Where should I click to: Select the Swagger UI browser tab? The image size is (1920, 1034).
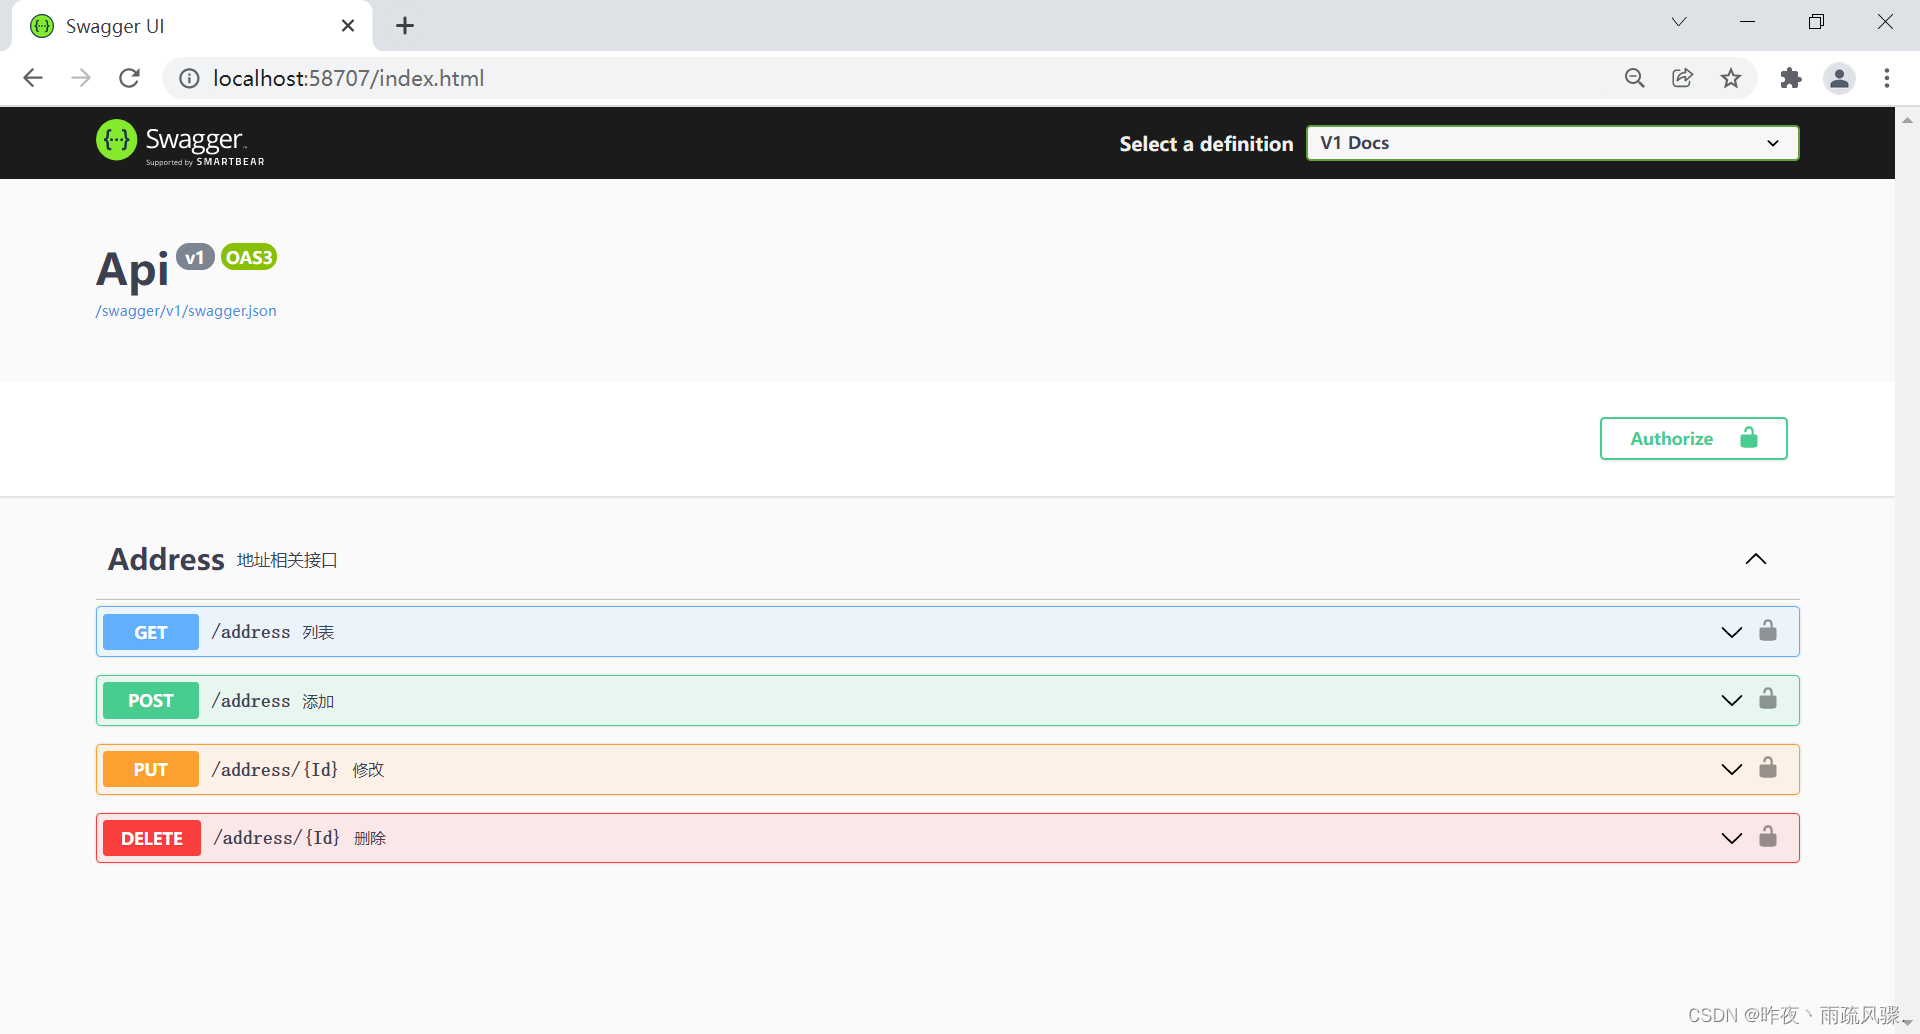tap(192, 26)
